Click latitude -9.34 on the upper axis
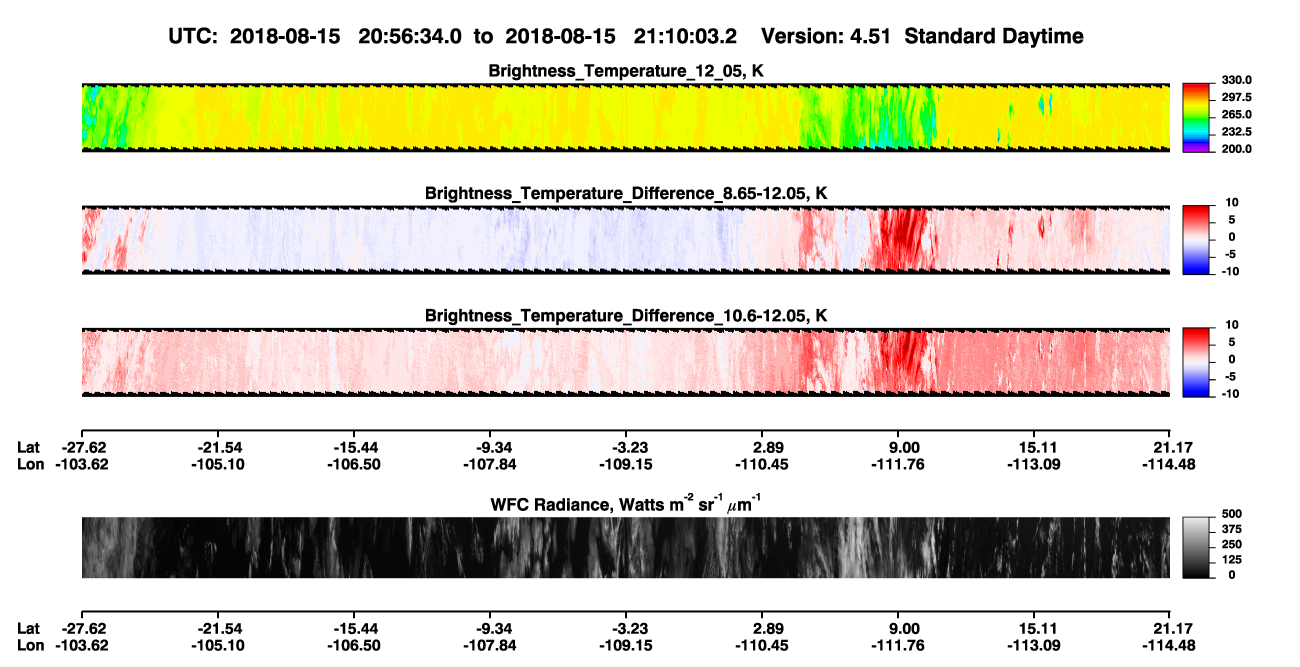 coord(490,448)
